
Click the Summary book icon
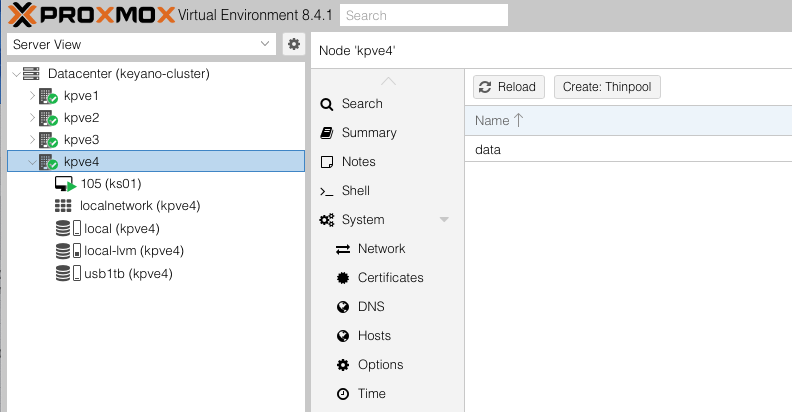[327, 133]
